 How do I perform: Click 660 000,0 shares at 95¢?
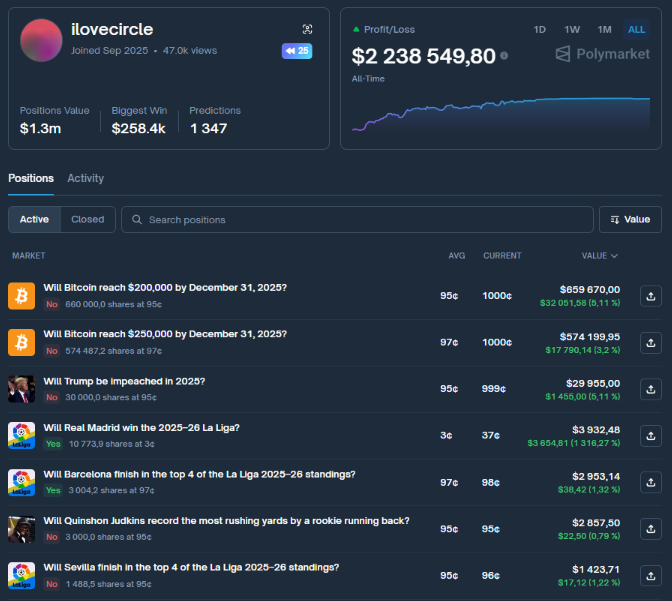[113, 304]
